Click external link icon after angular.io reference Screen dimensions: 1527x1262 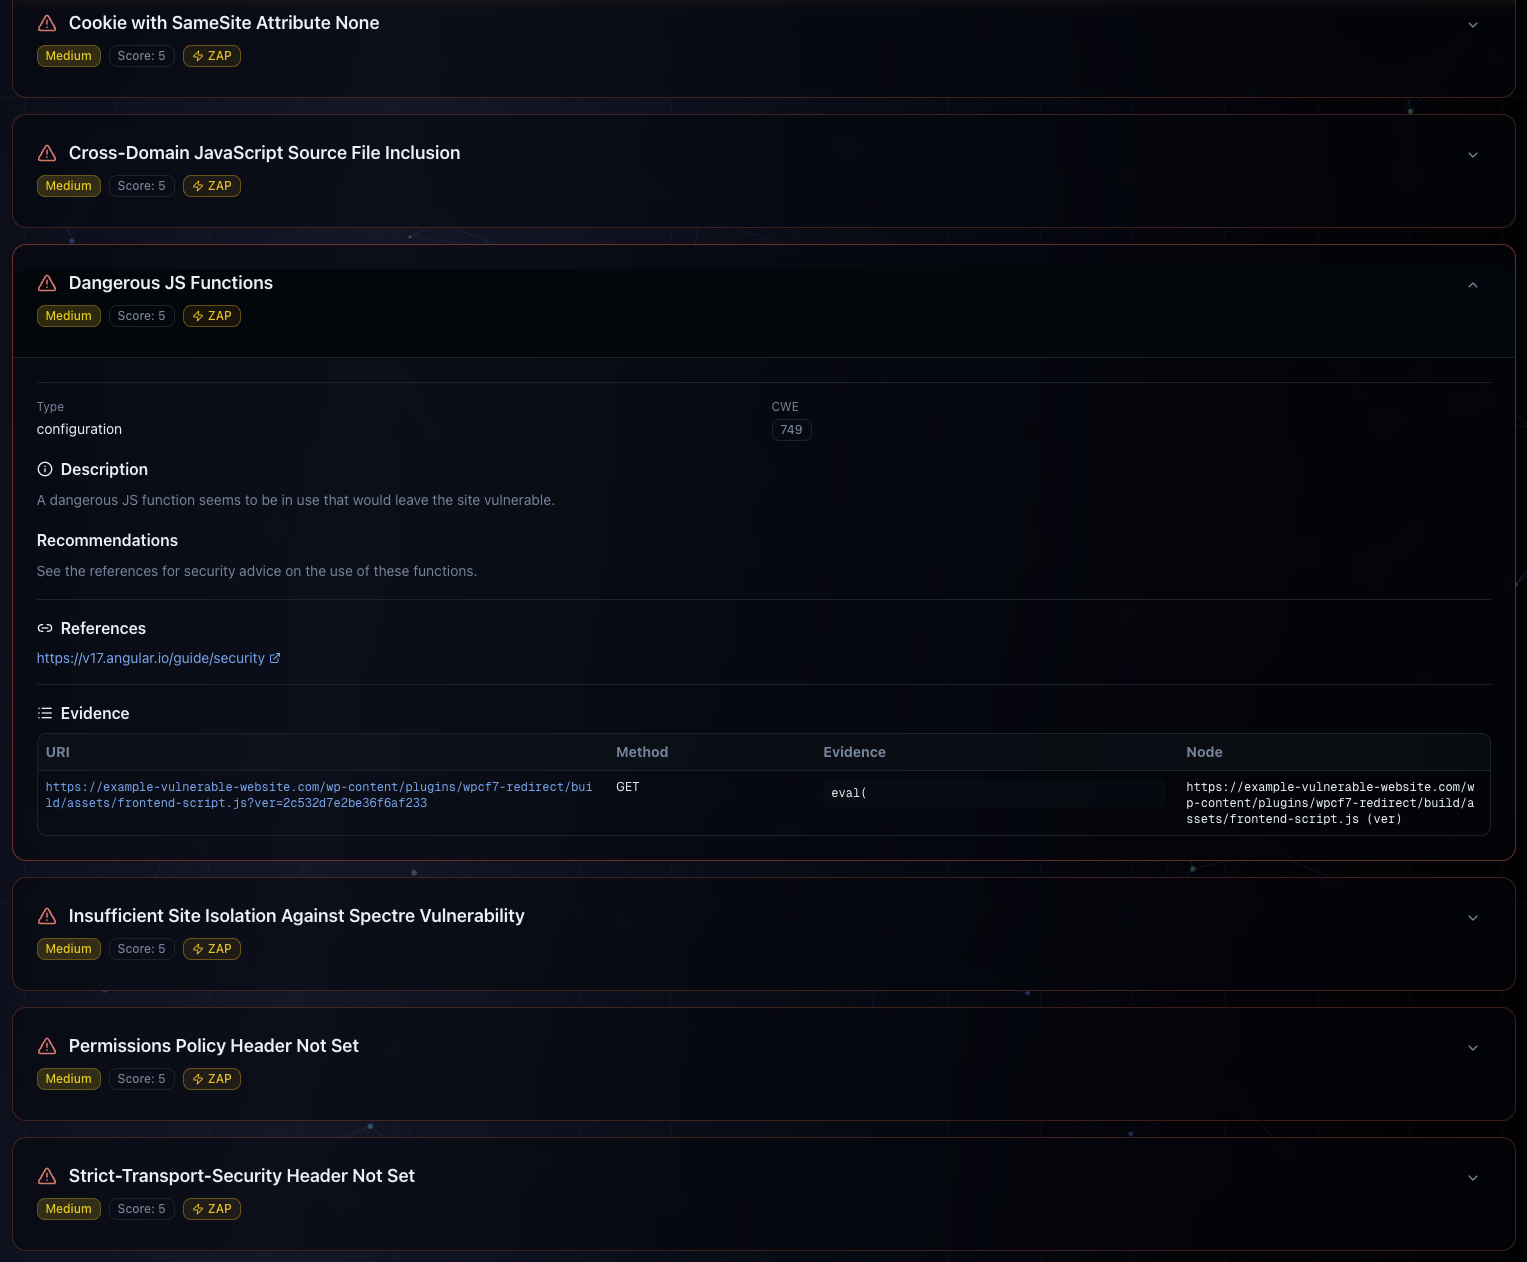coord(275,658)
